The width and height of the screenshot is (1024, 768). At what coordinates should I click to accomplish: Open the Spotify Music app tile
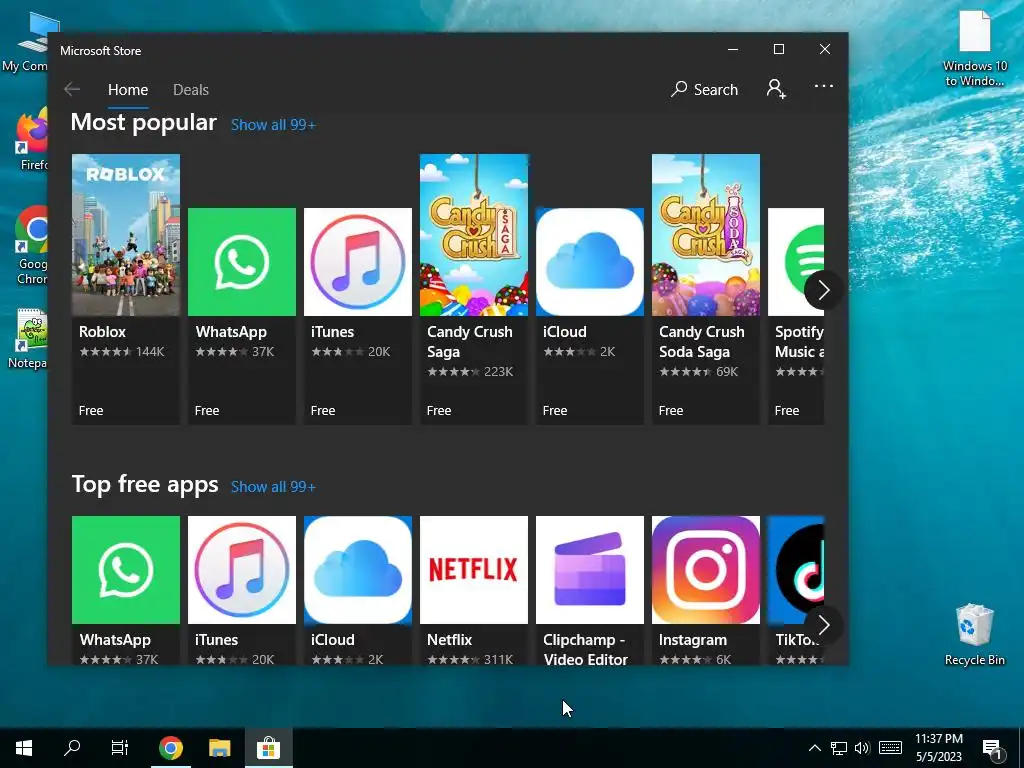click(x=796, y=316)
